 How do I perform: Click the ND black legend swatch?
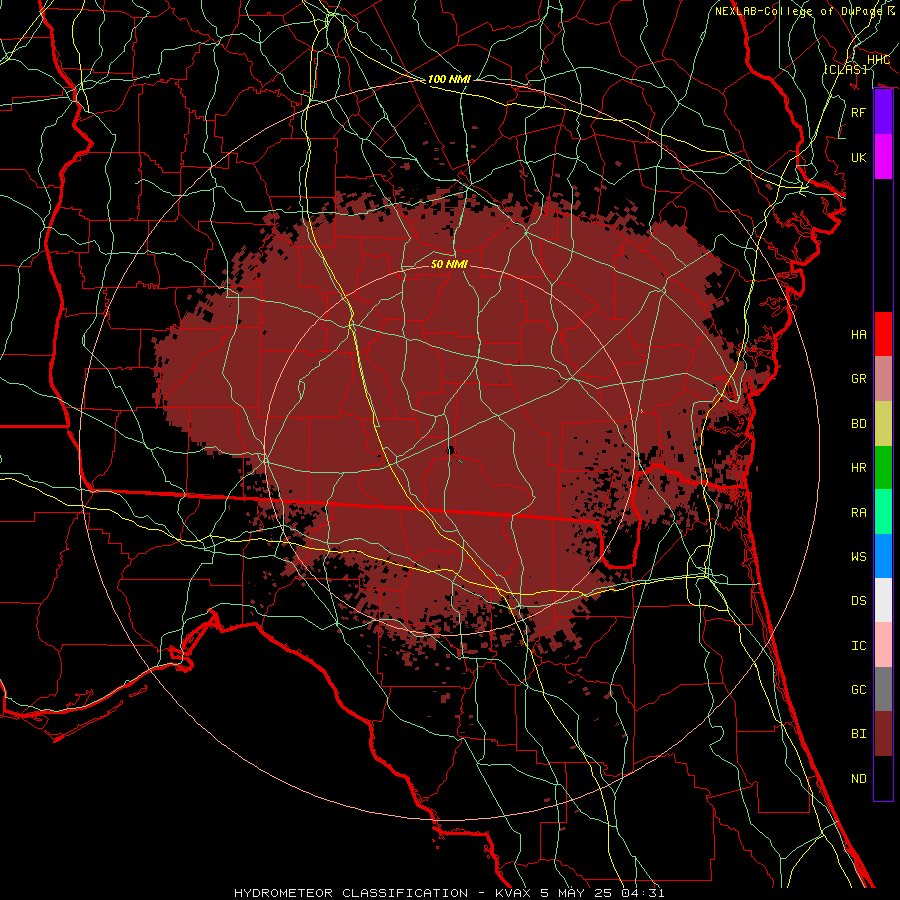click(883, 778)
